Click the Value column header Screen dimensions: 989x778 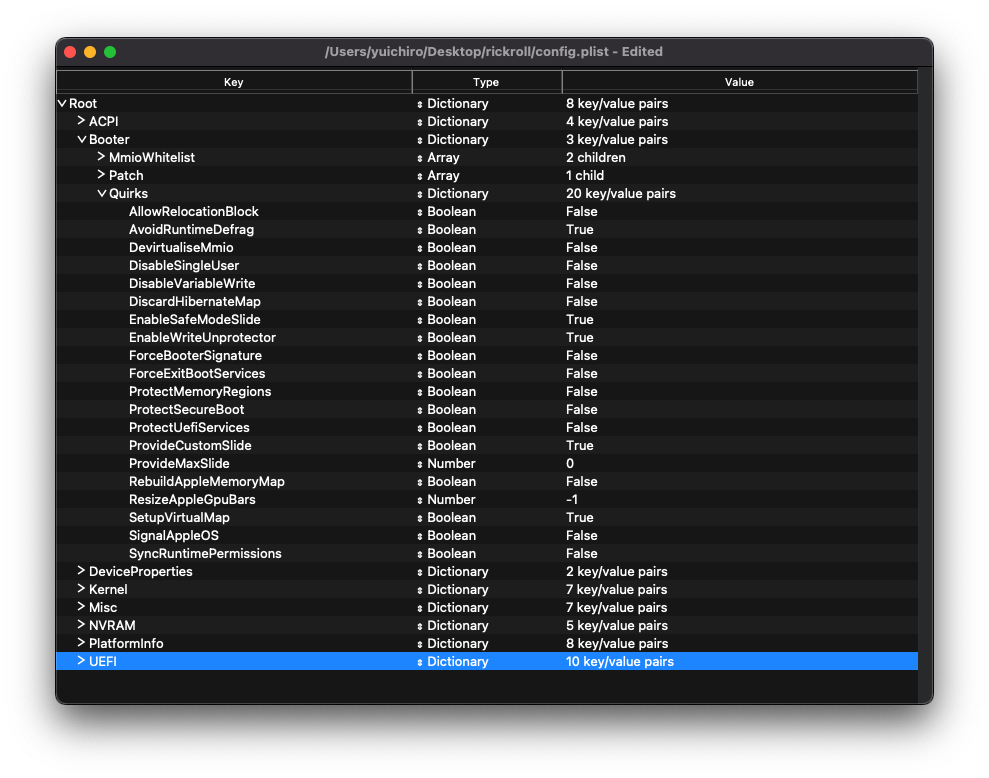(x=739, y=82)
